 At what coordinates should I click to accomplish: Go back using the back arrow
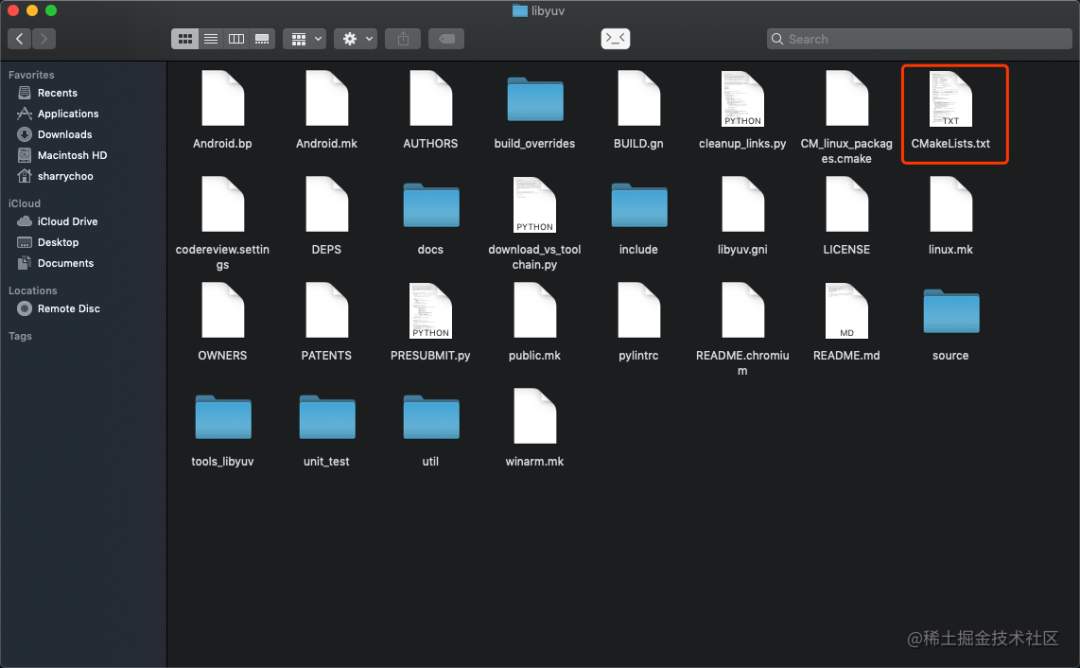pos(20,39)
